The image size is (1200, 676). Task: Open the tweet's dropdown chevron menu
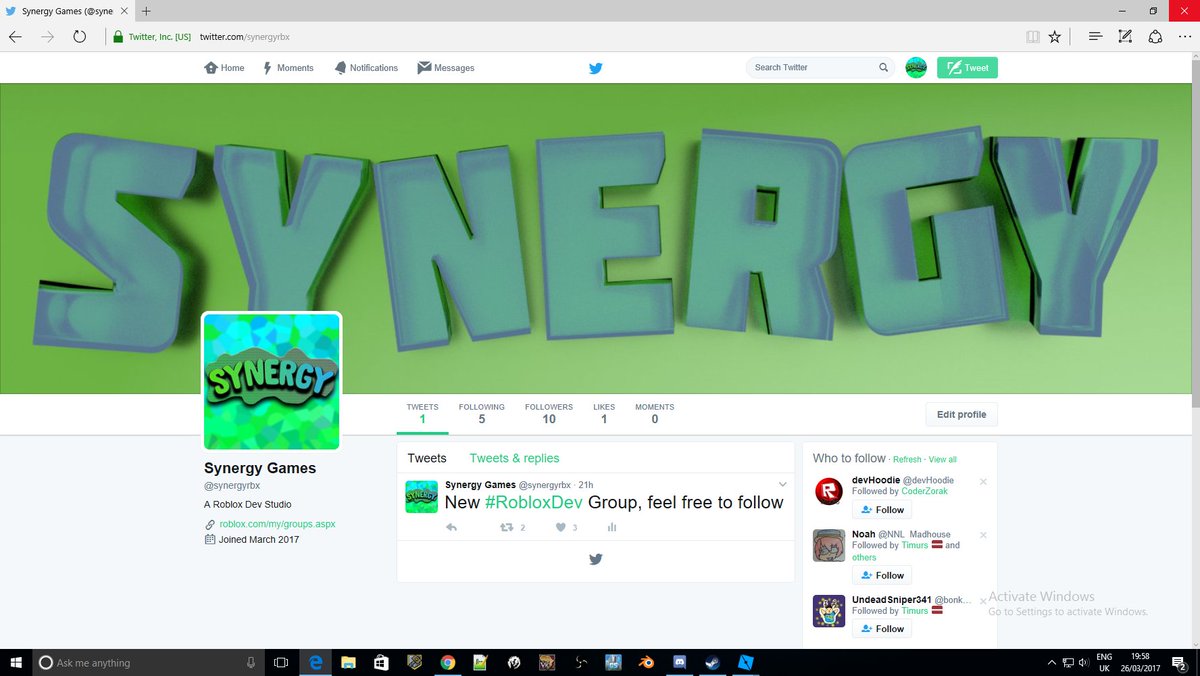[x=782, y=485]
